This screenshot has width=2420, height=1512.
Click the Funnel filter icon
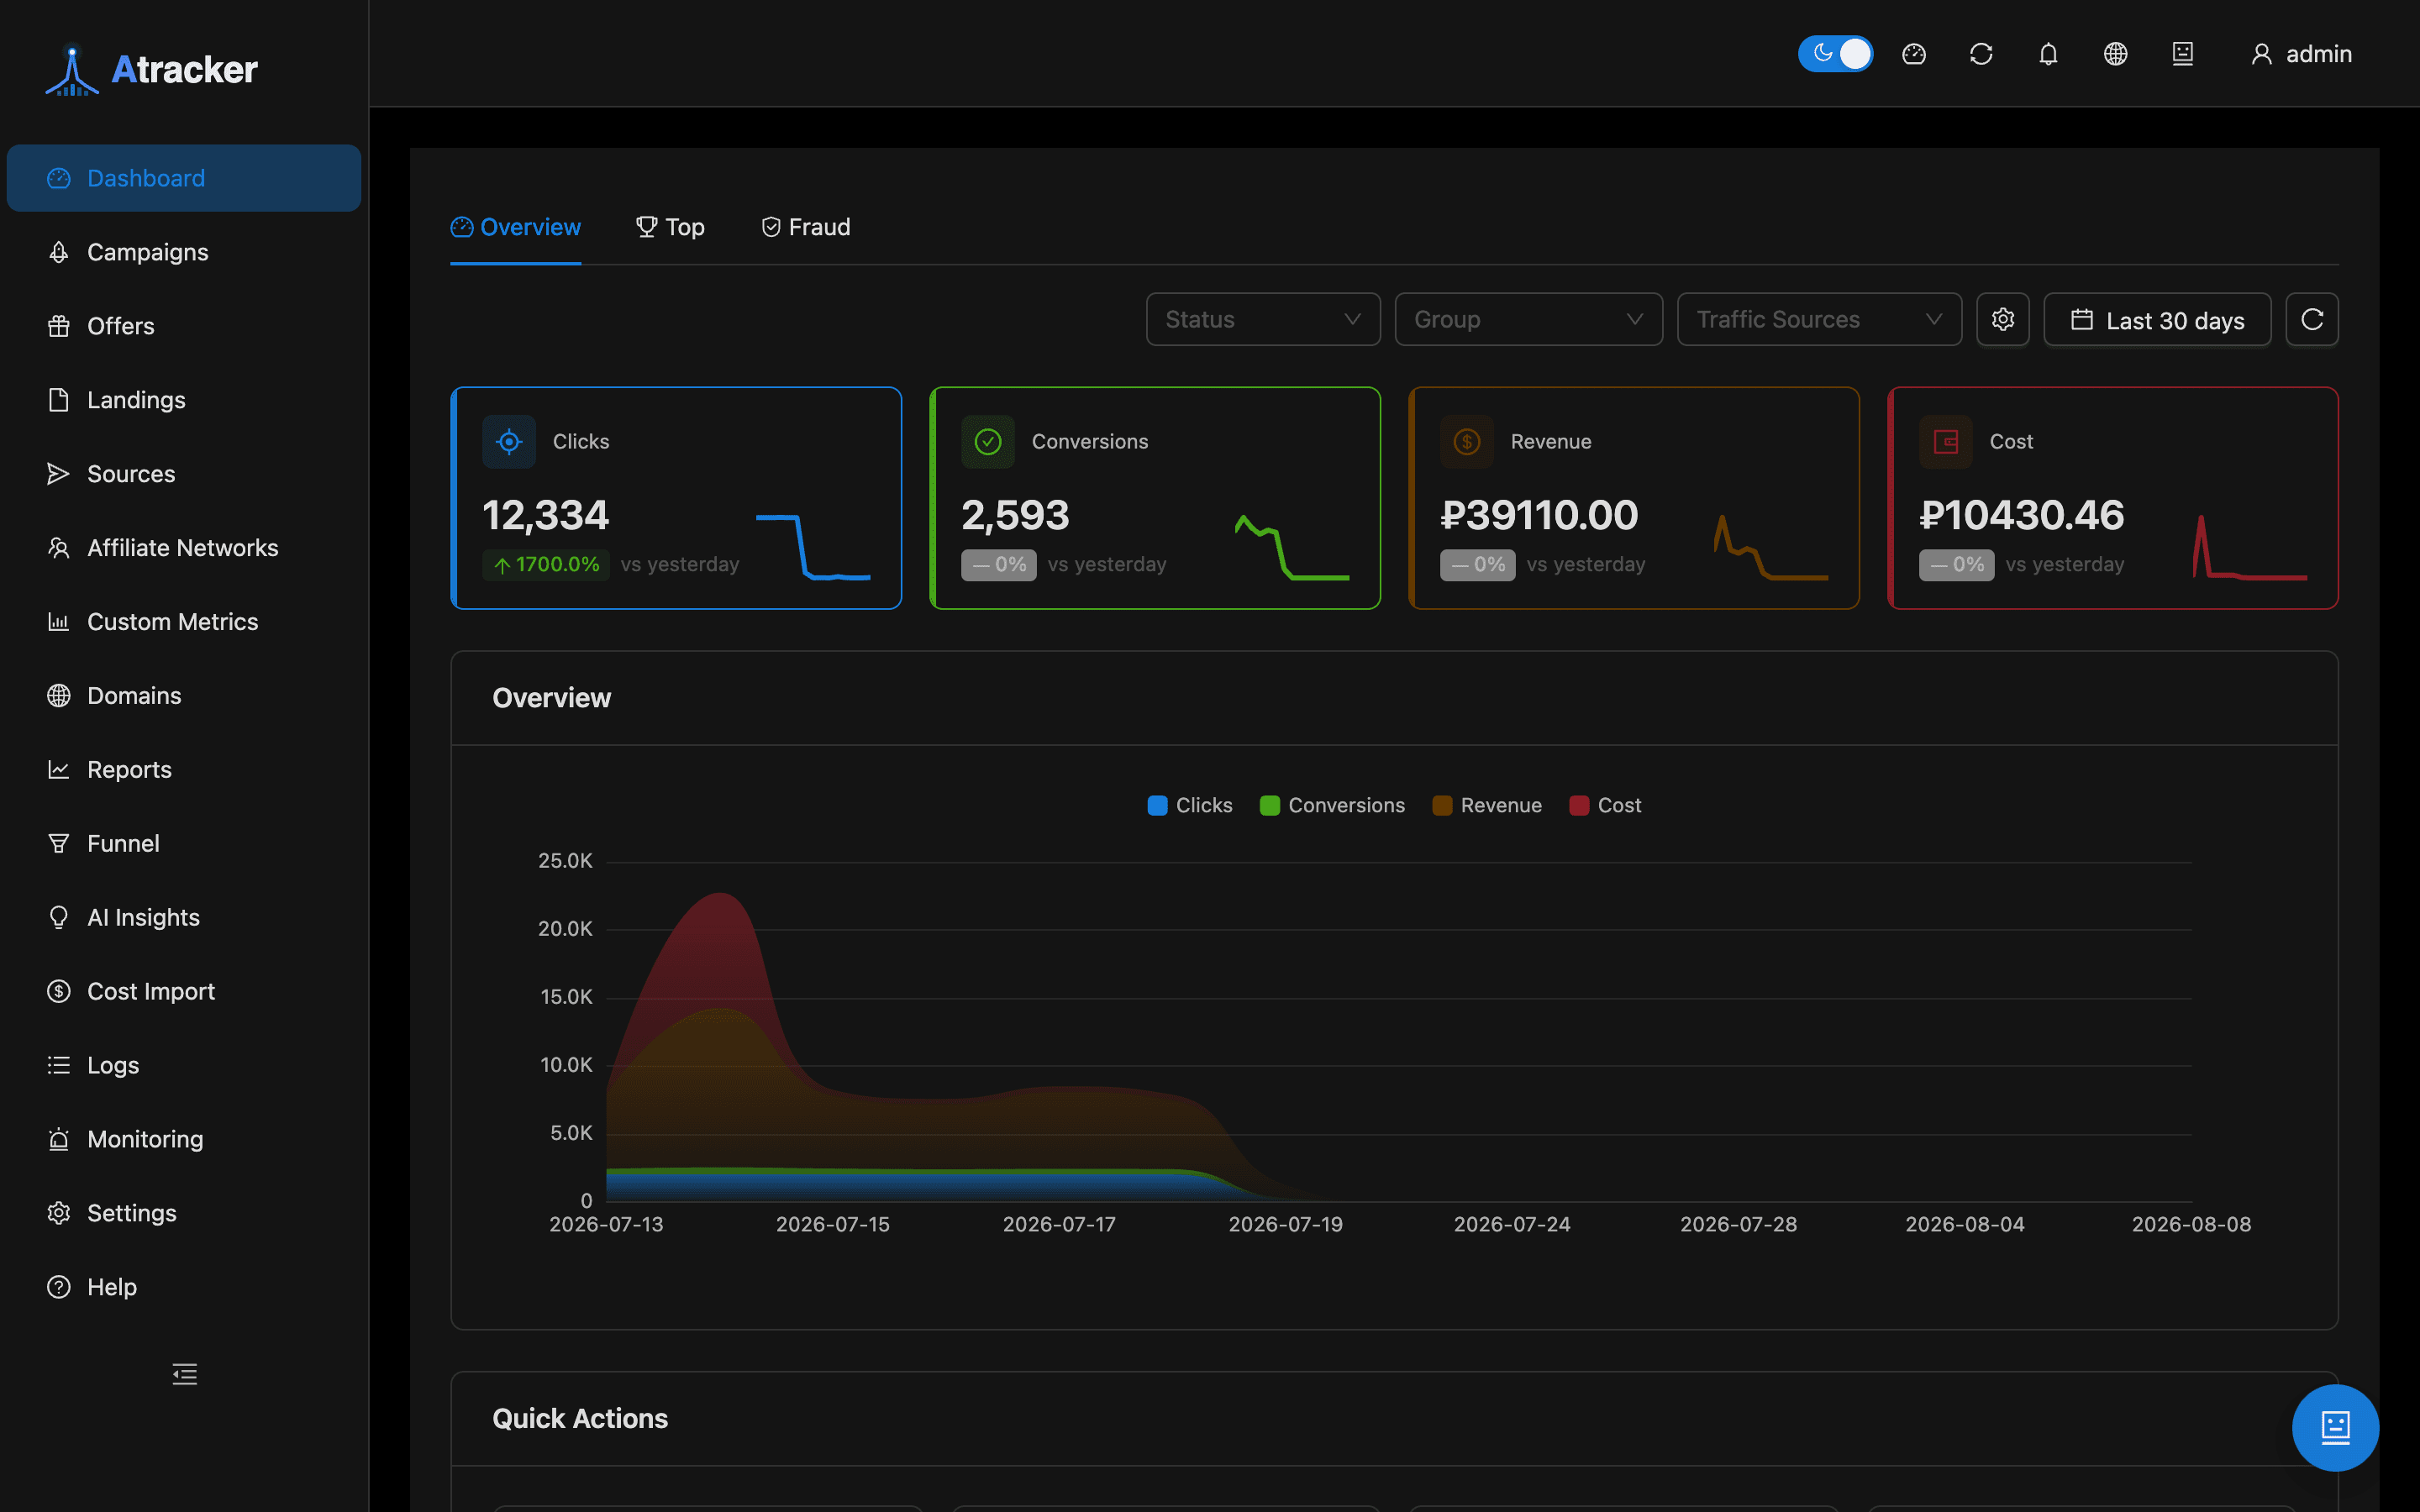(59, 844)
